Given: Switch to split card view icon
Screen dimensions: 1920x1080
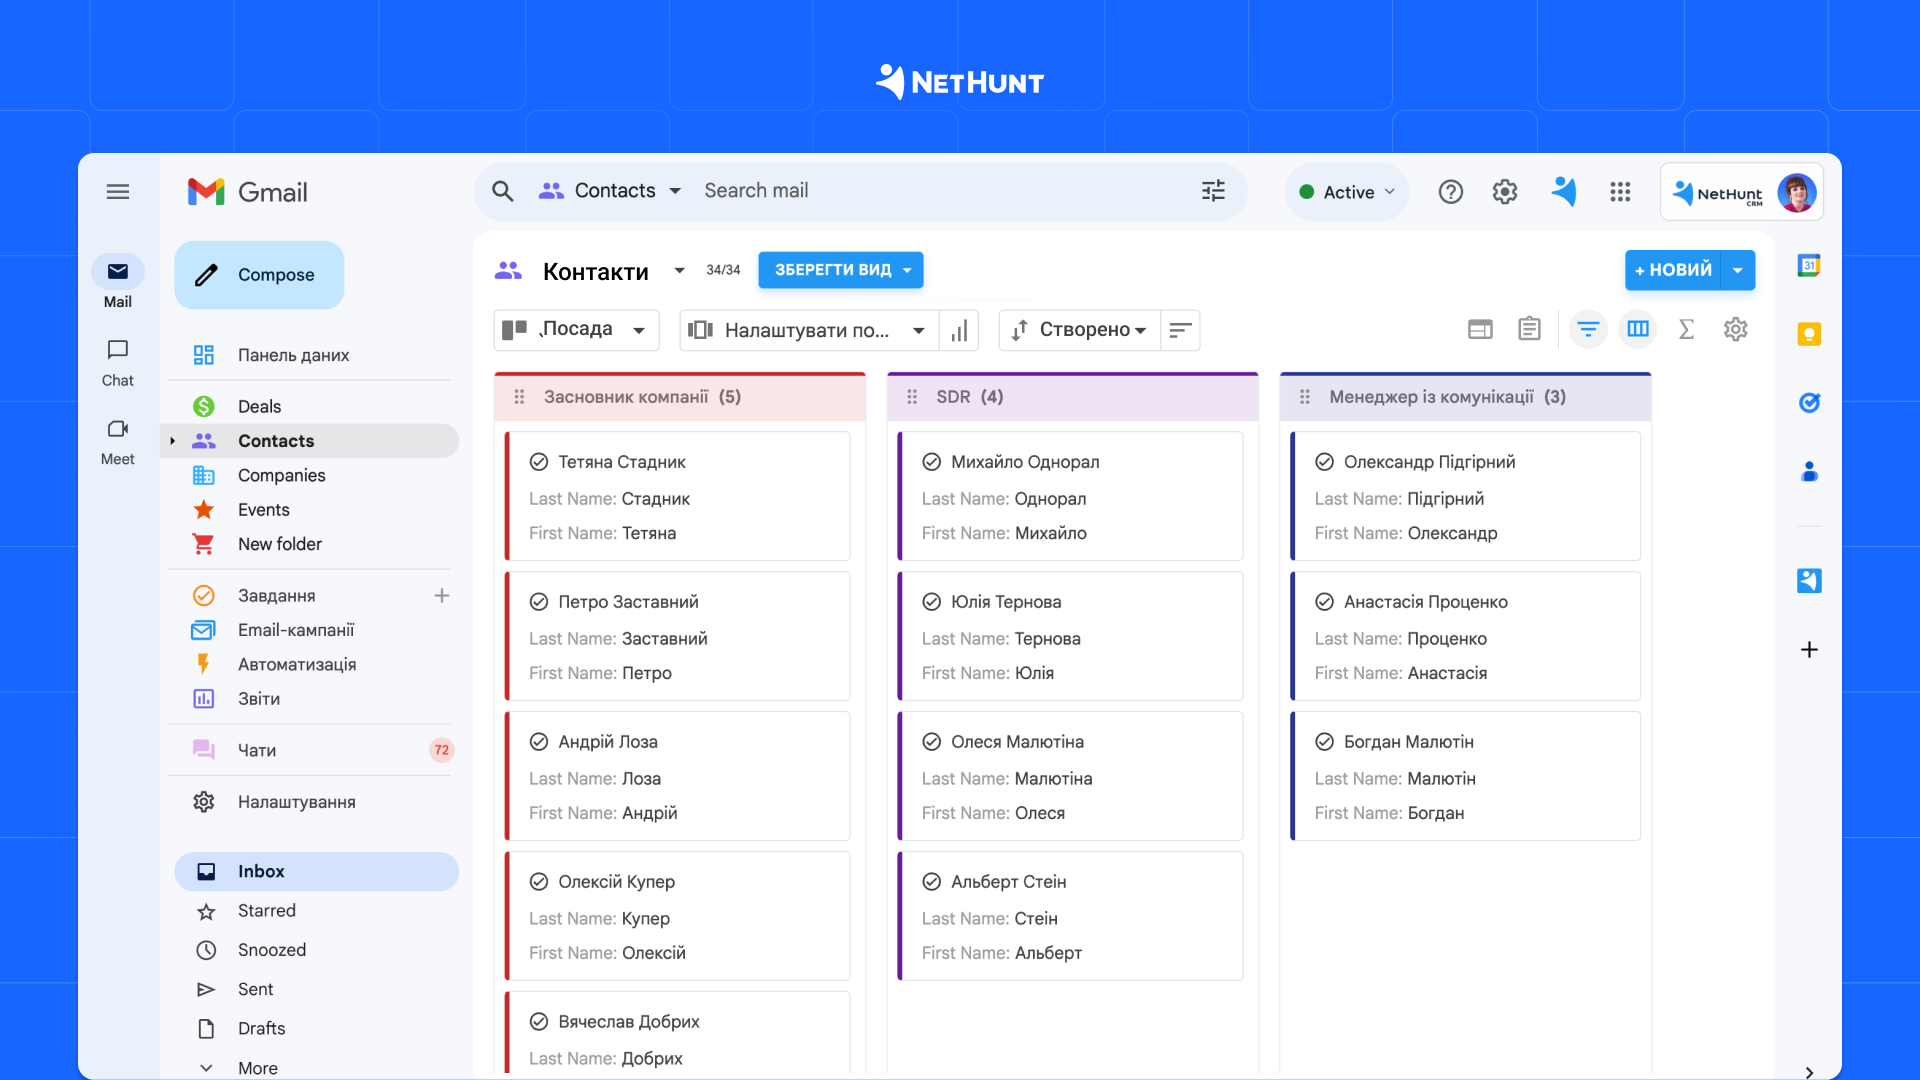Looking at the screenshot, I should click(1480, 329).
